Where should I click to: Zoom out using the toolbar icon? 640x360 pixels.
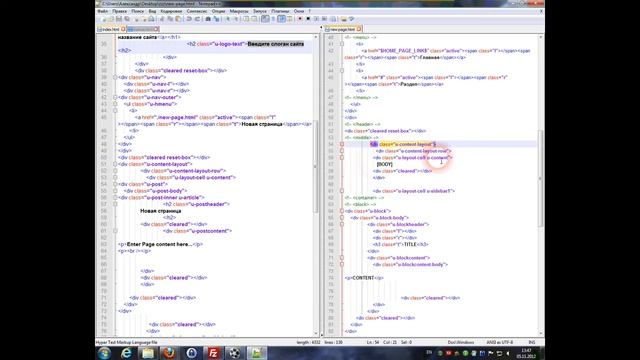(x=235, y=19)
